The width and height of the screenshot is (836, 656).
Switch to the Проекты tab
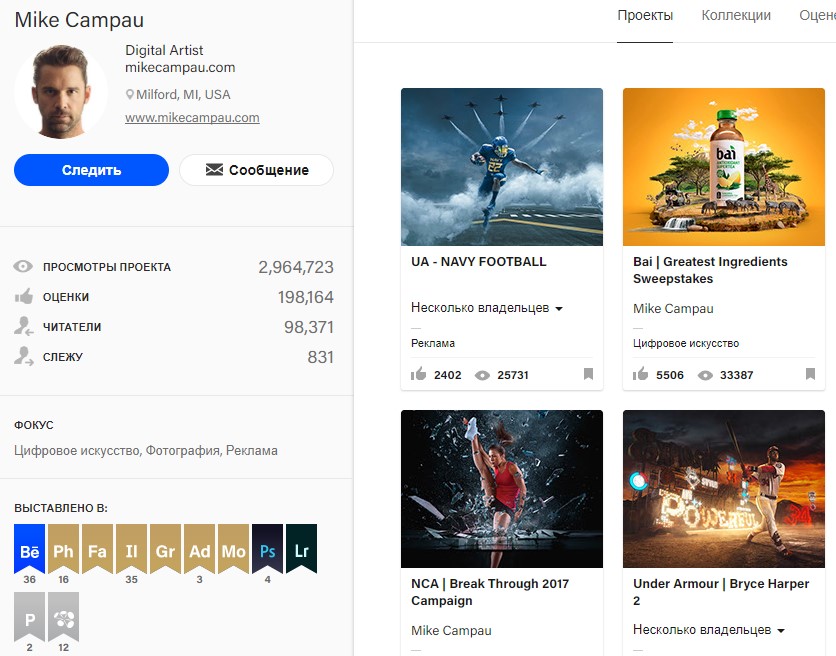(645, 15)
